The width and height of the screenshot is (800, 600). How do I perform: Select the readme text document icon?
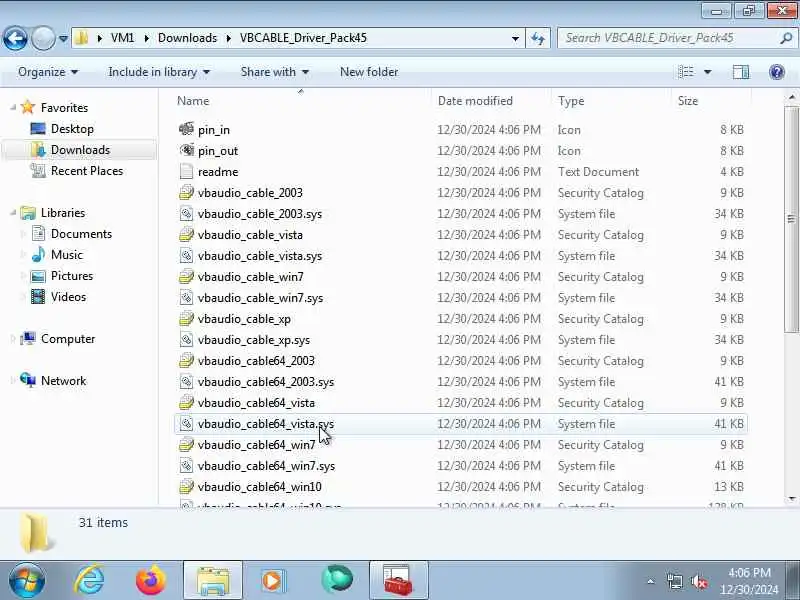pos(186,171)
